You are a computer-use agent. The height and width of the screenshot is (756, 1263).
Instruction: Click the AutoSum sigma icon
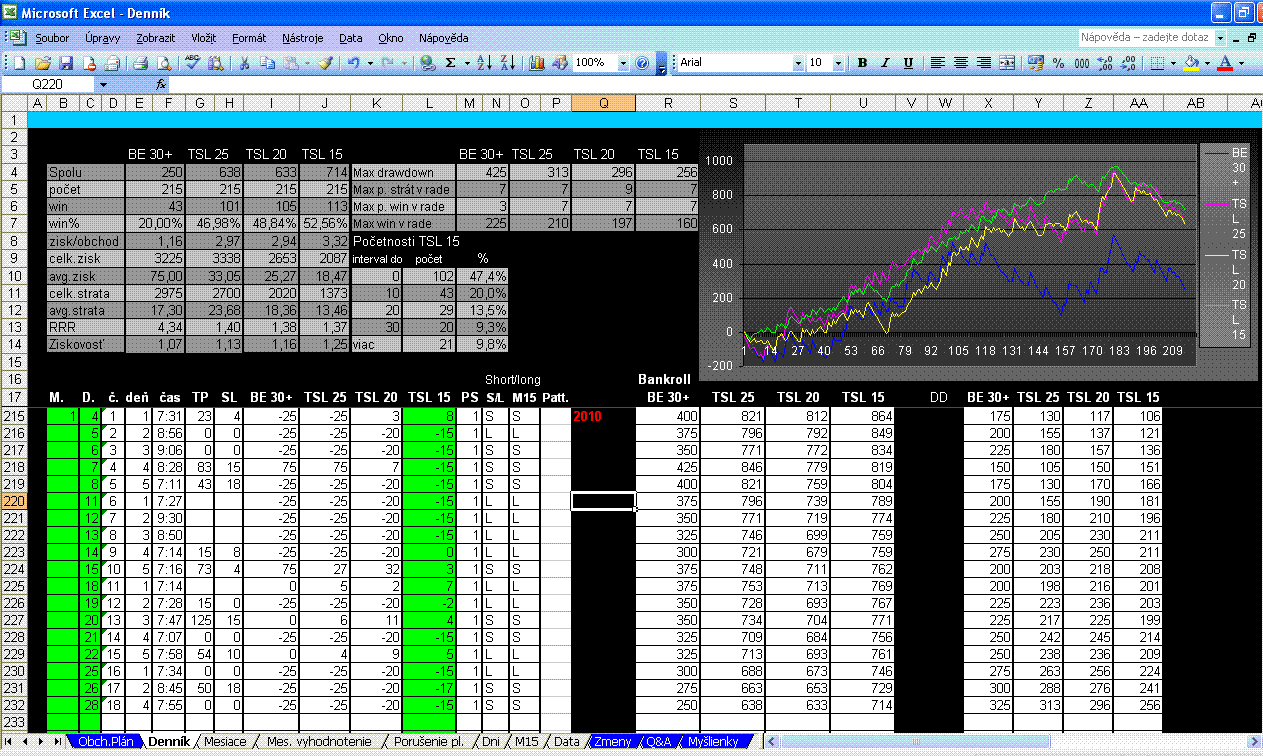point(450,62)
